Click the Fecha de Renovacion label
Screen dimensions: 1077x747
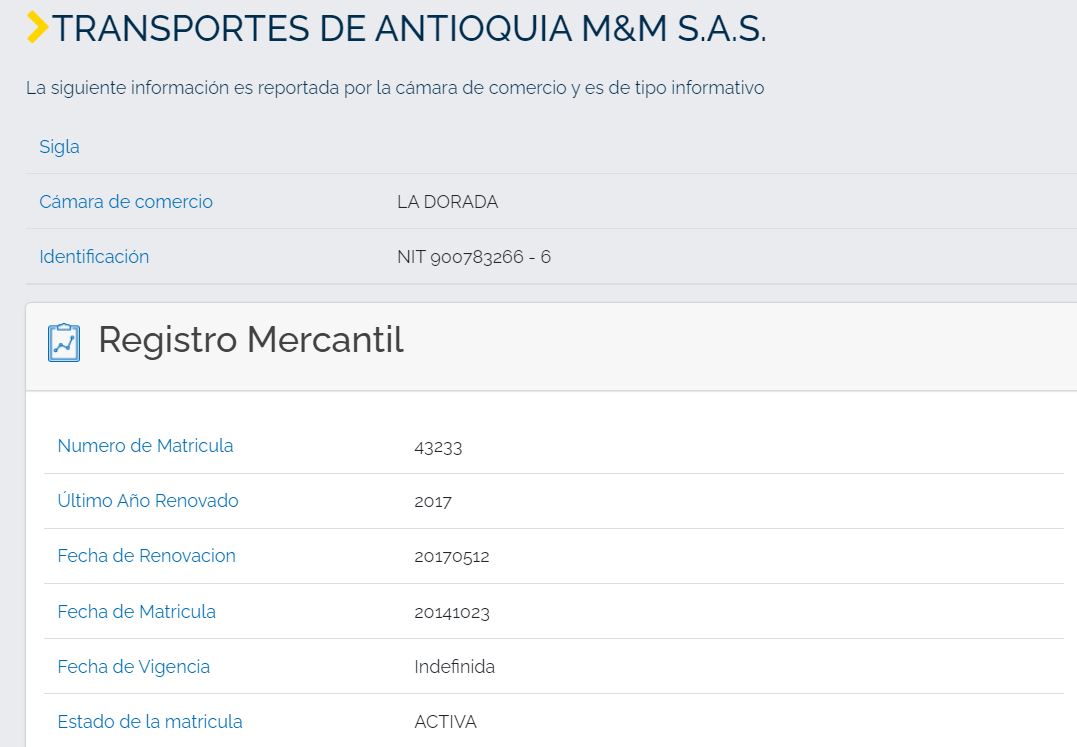(146, 556)
